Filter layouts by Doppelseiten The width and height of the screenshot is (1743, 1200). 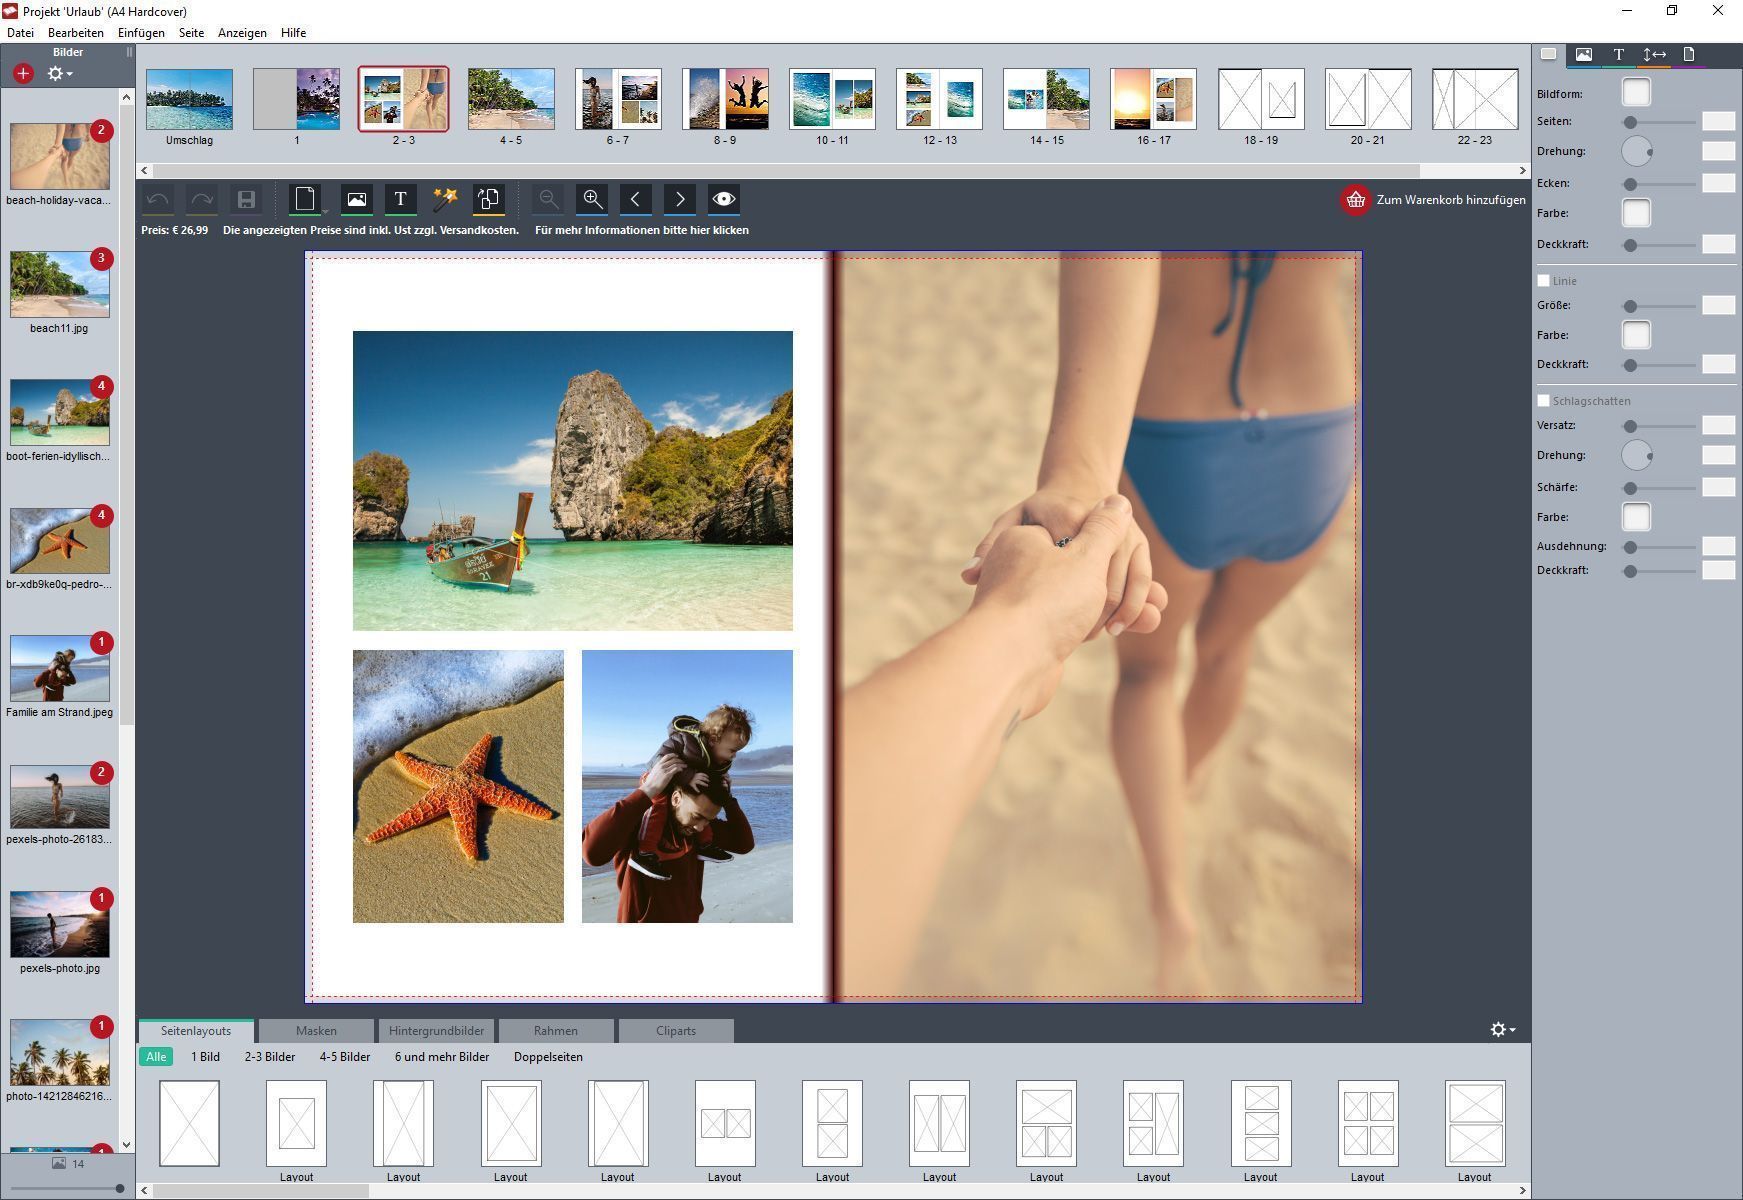click(548, 1057)
